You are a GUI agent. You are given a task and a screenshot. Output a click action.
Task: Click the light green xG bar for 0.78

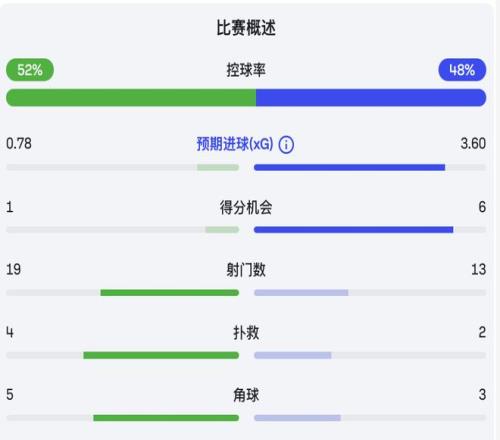(x=218, y=167)
